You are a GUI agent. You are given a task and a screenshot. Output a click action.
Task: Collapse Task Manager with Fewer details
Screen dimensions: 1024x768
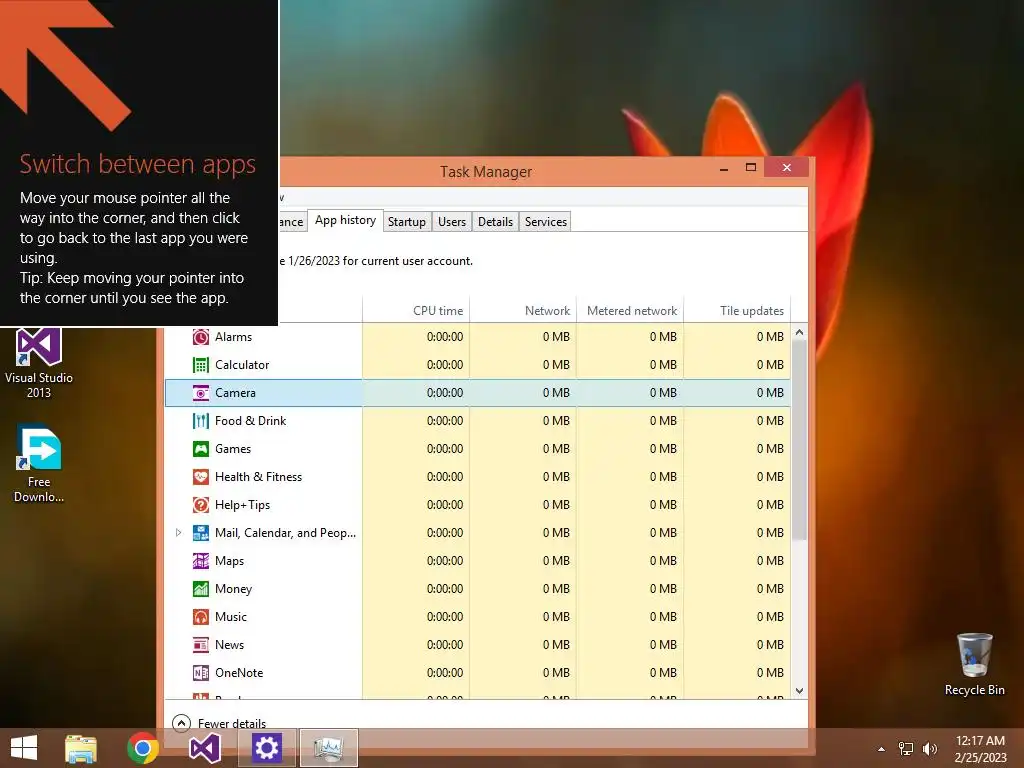click(x=219, y=723)
